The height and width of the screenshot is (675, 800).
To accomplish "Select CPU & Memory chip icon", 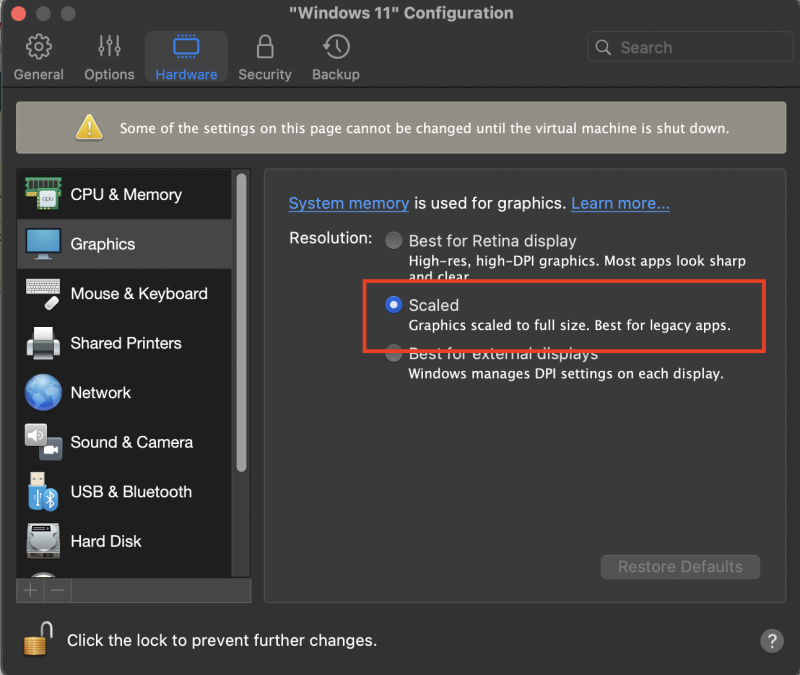I will pyautogui.click(x=43, y=193).
